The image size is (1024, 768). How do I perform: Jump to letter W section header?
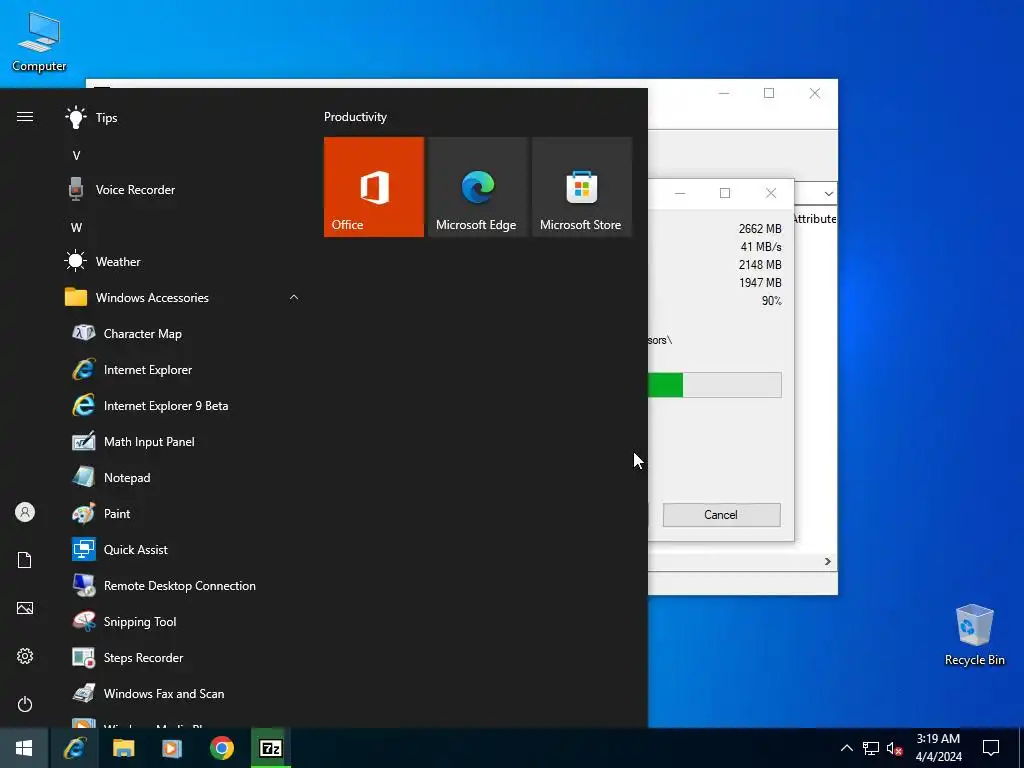click(76, 228)
